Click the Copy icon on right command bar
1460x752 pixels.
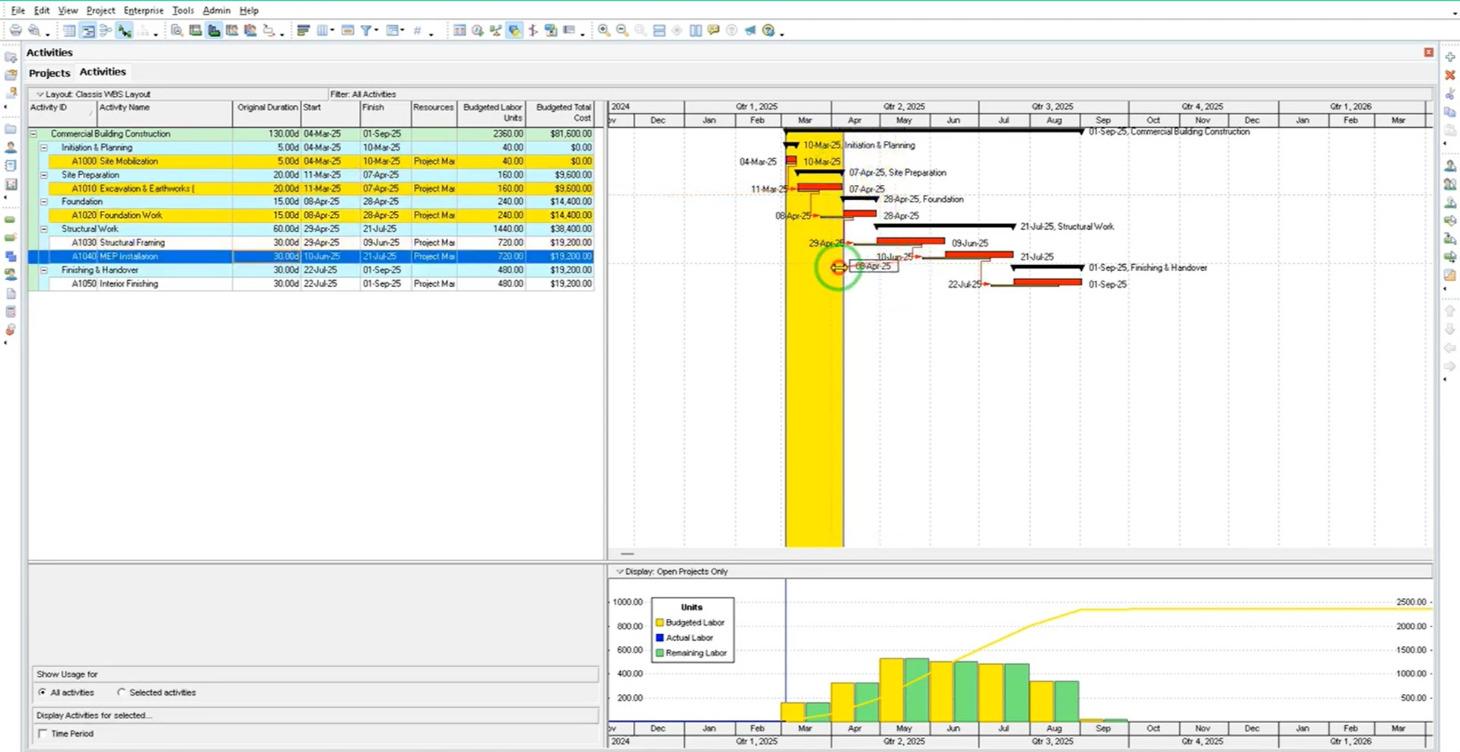pos(1450,112)
